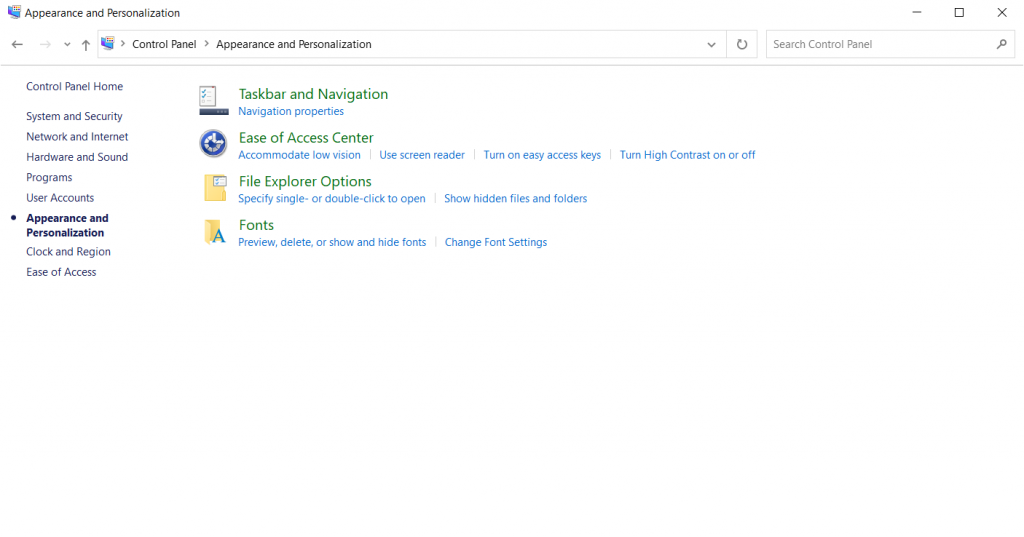Image resolution: width=1024 pixels, height=537 pixels.
Task: Select Control Panel breadcrumb
Action: (164, 44)
